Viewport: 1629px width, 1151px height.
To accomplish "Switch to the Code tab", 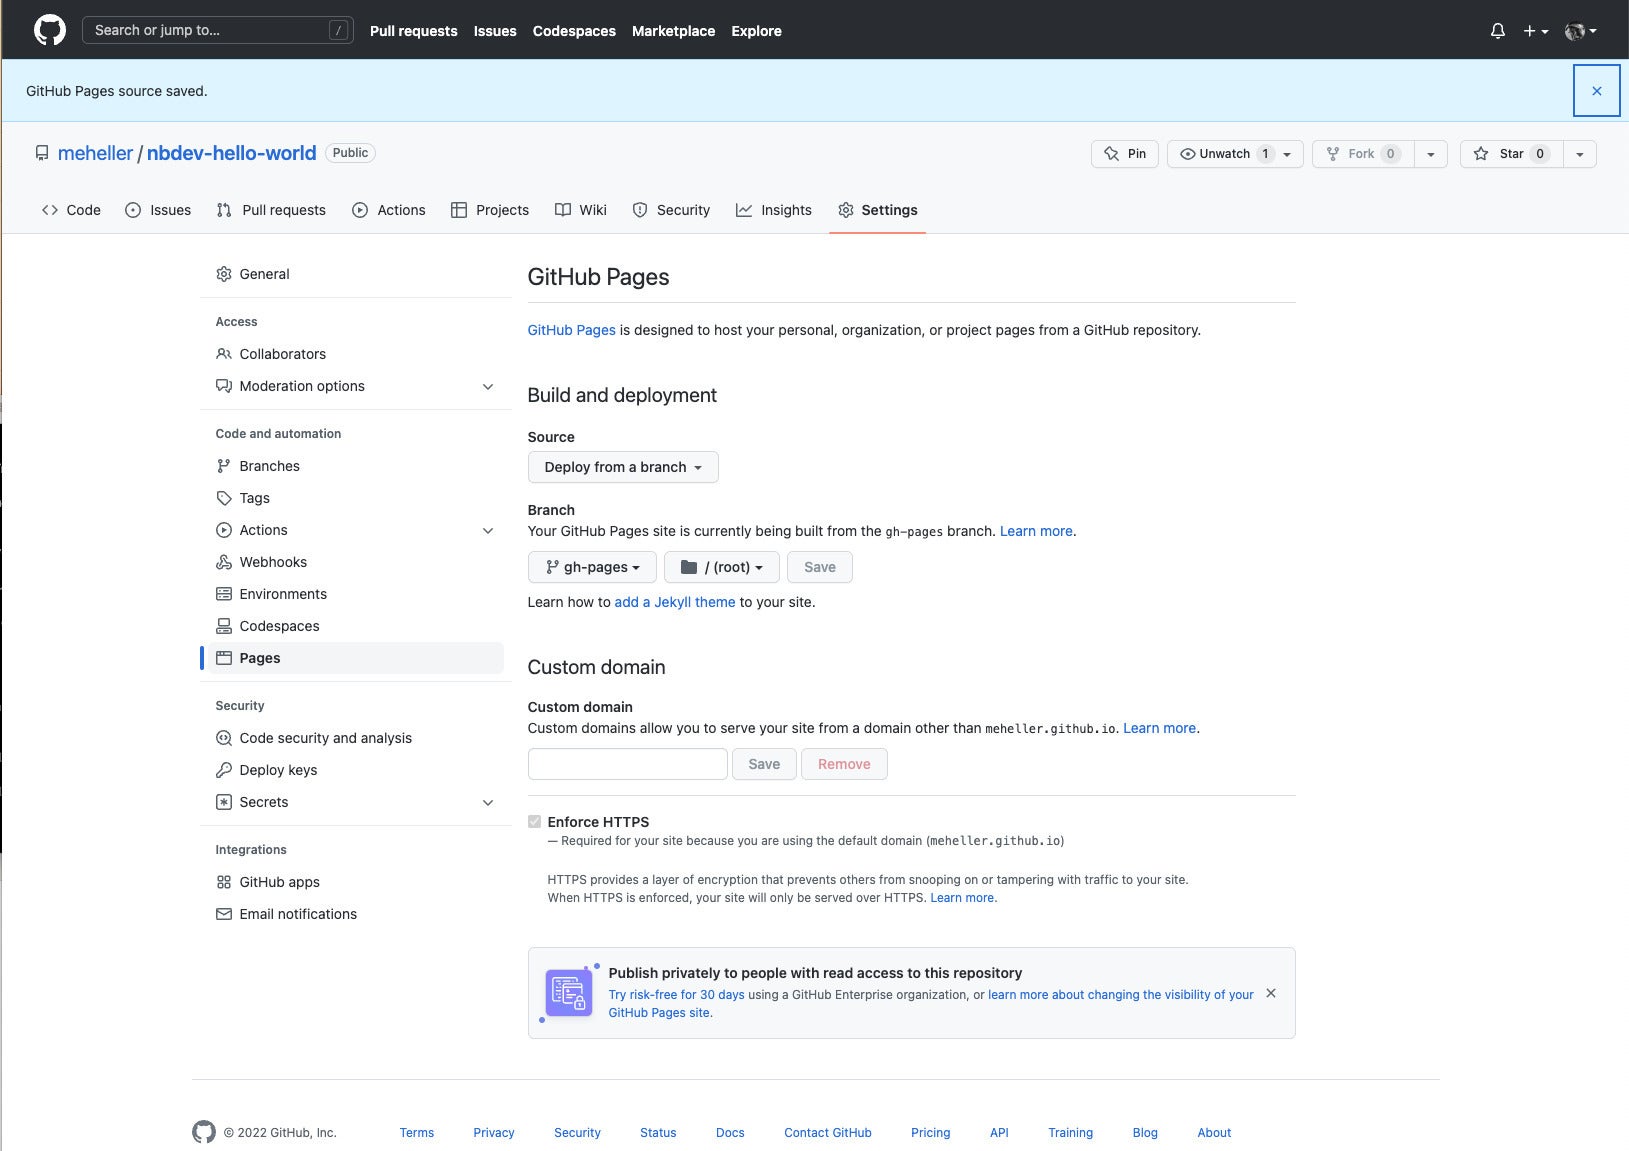I will click(x=71, y=210).
